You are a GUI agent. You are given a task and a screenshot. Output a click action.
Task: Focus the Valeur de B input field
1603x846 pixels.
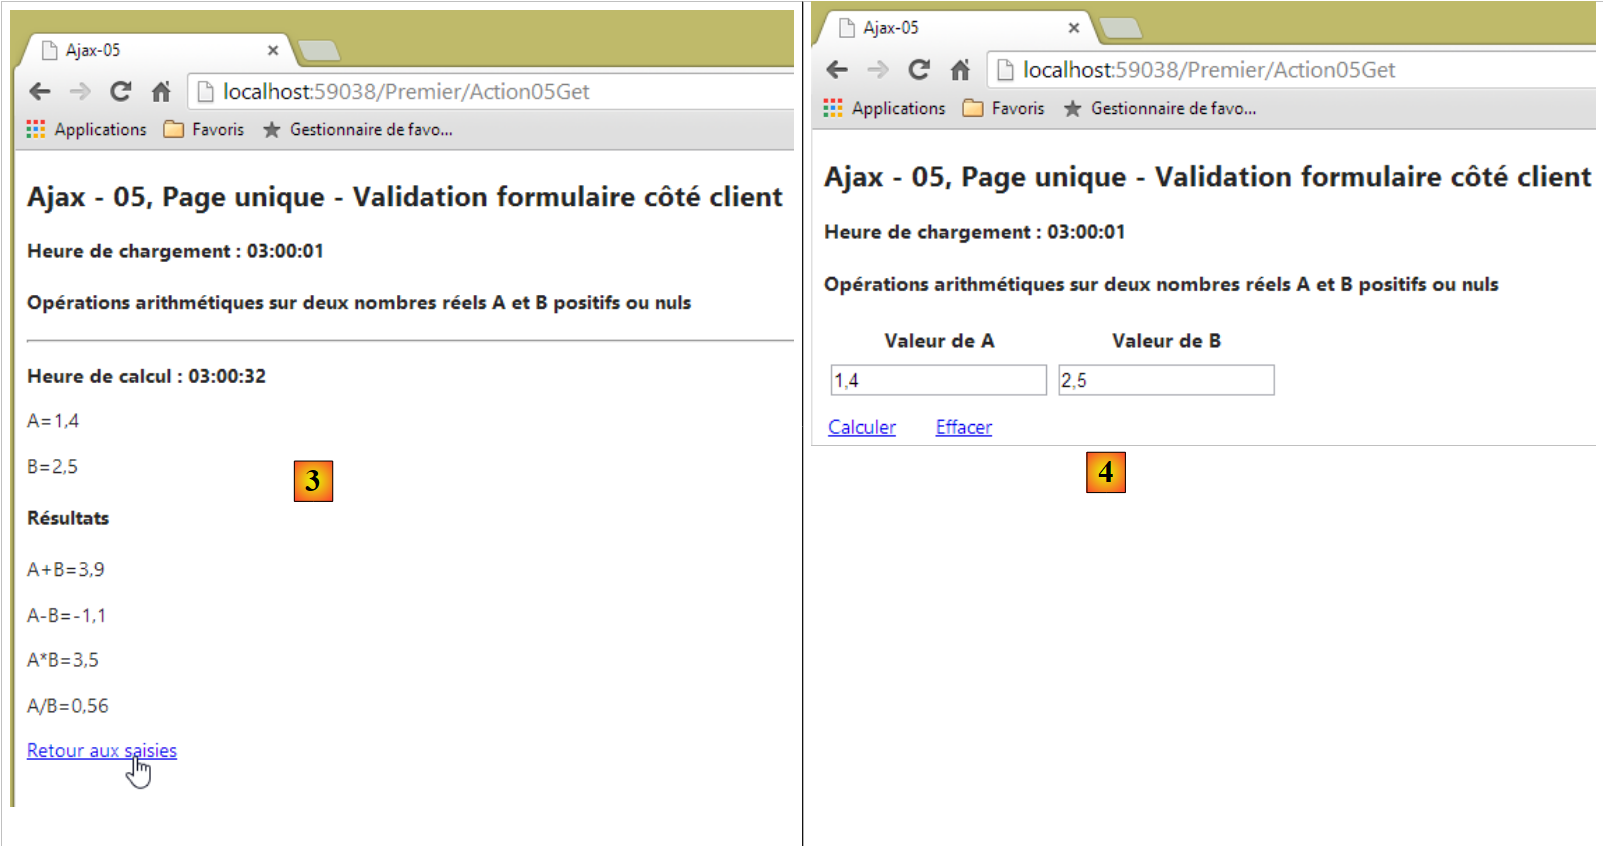(x=1166, y=380)
